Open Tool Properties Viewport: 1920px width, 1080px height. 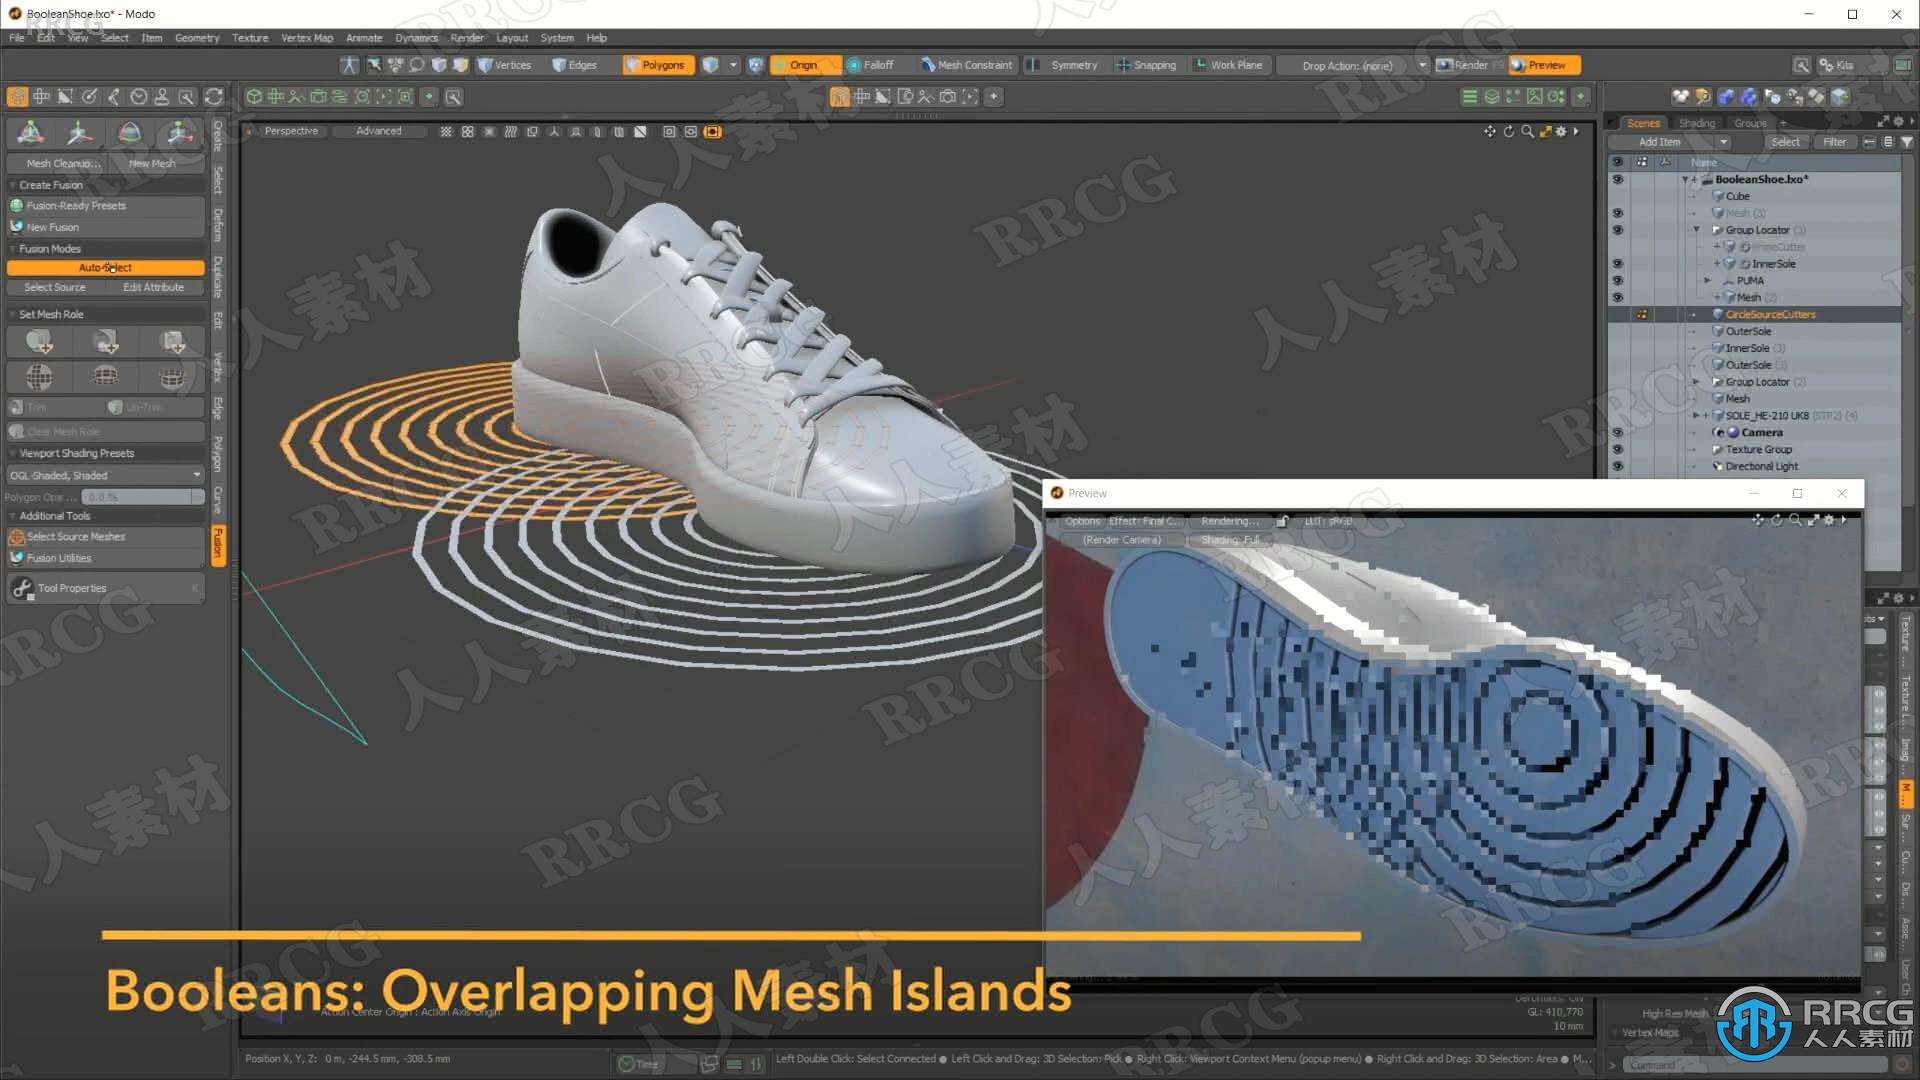[x=105, y=588]
